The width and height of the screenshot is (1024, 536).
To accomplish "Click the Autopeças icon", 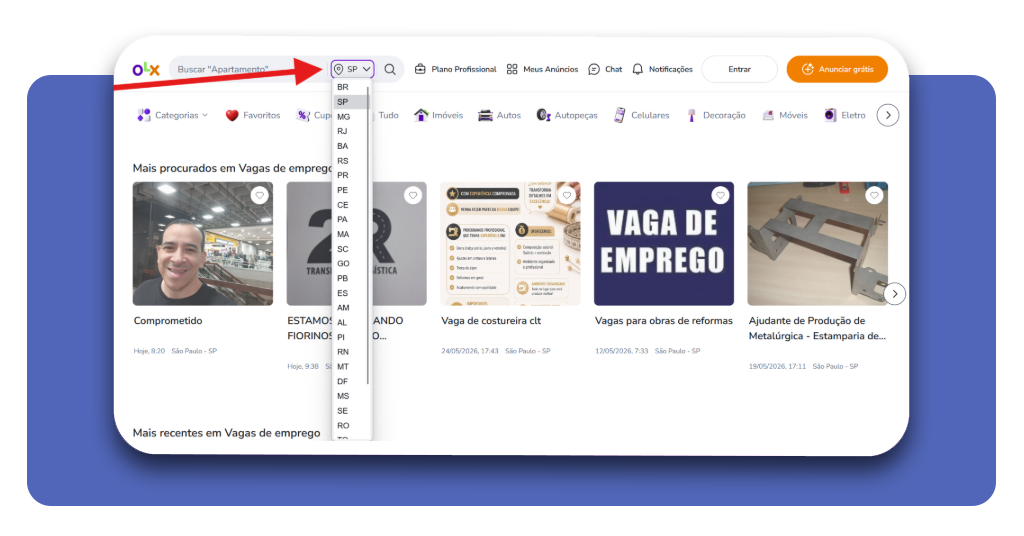I will coord(543,115).
